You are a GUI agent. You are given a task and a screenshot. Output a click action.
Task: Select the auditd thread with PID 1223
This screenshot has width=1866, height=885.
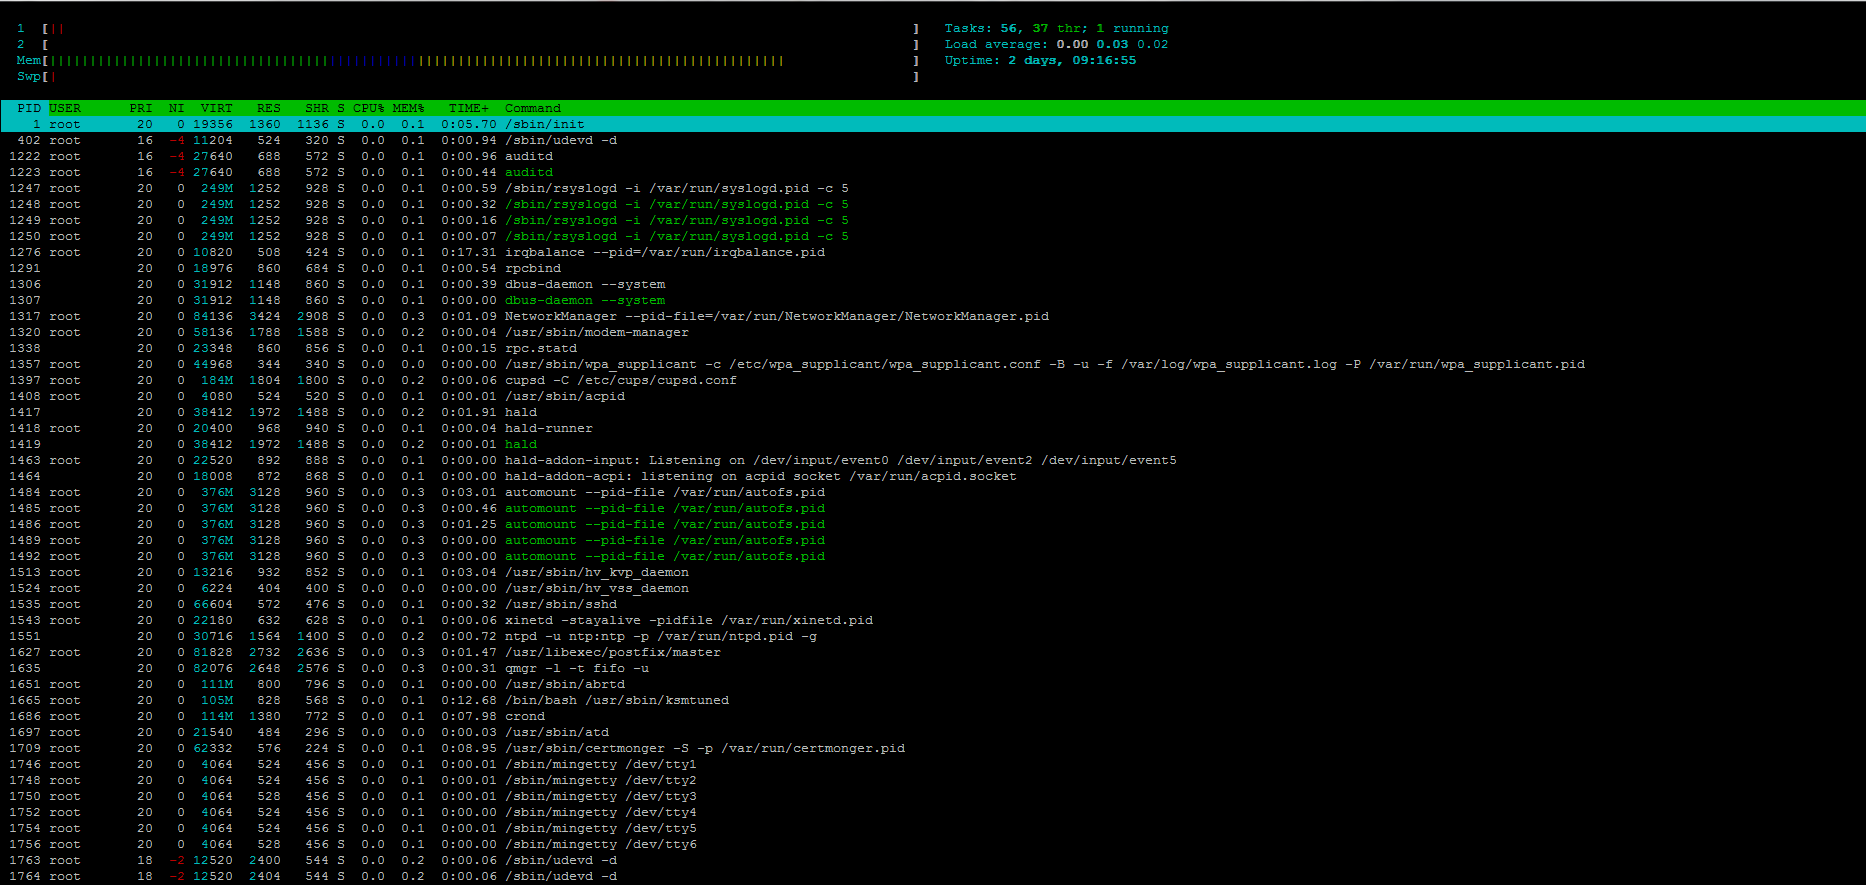933,172
